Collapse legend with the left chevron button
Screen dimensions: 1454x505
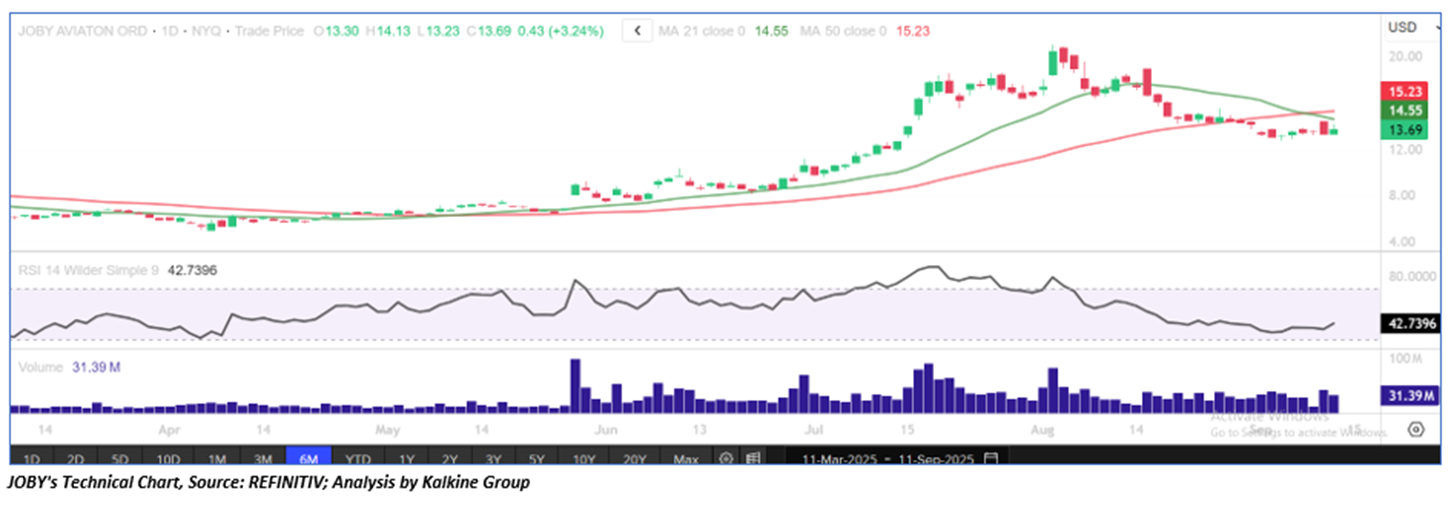(x=638, y=31)
